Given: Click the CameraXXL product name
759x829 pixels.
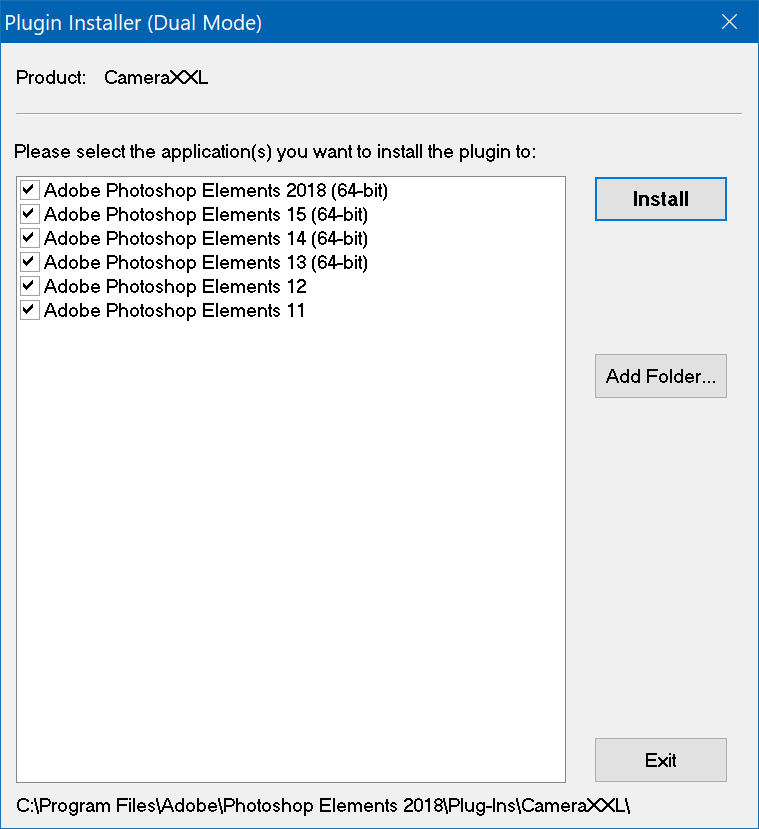Looking at the screenshot, I should tap(156, 77).
